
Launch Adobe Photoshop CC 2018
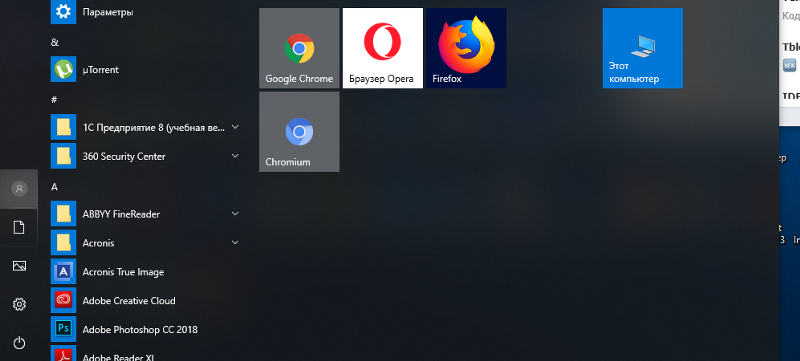click(x=145, y=329)
